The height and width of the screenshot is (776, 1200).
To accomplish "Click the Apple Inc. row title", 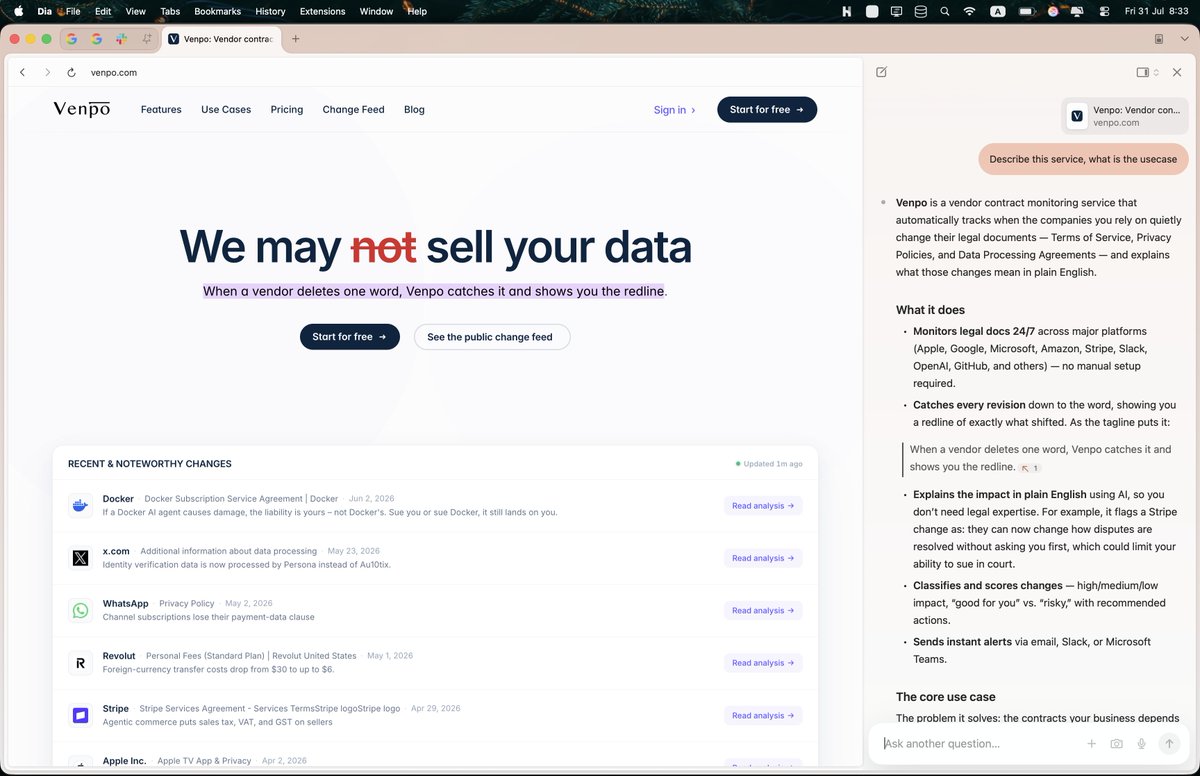I will (124, 761).
